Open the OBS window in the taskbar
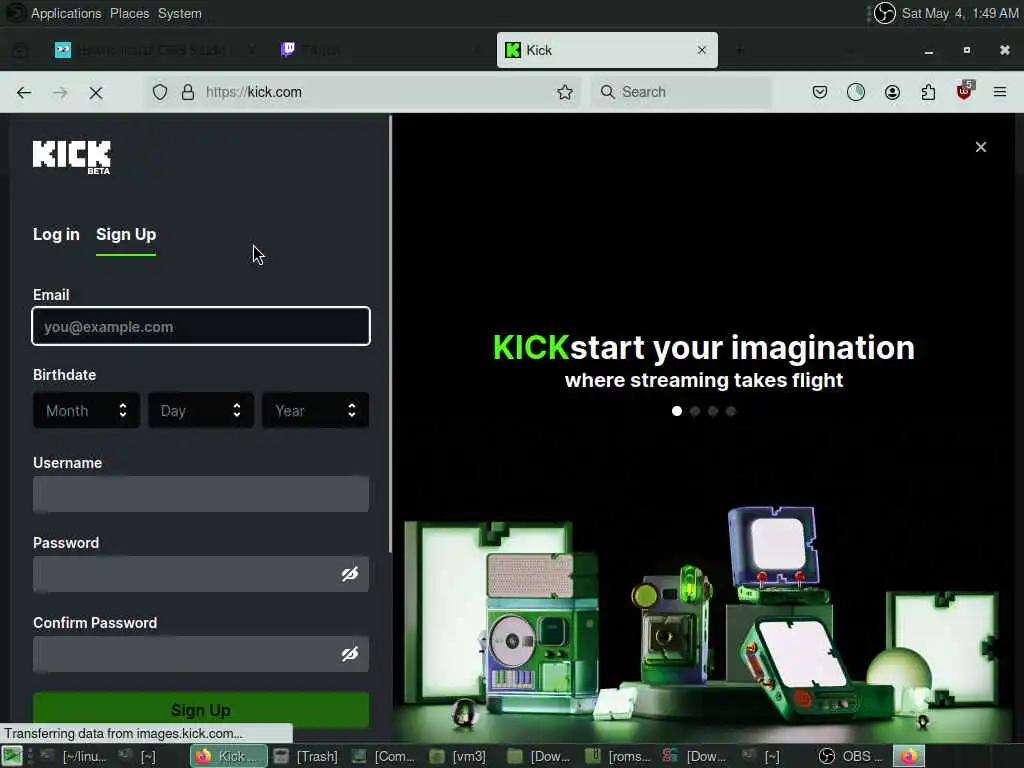Screen dimensions: 1024x768 point(851,756)
